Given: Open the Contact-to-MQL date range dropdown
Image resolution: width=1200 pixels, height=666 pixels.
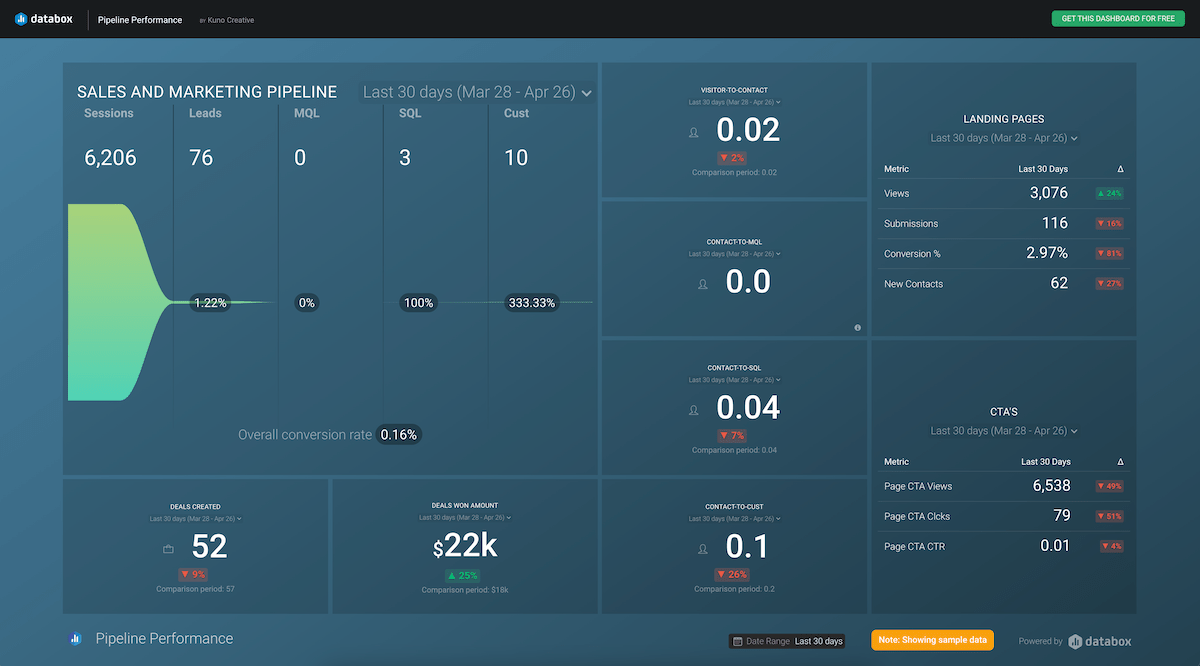Looking at the screenshot, I should point(734,254).
